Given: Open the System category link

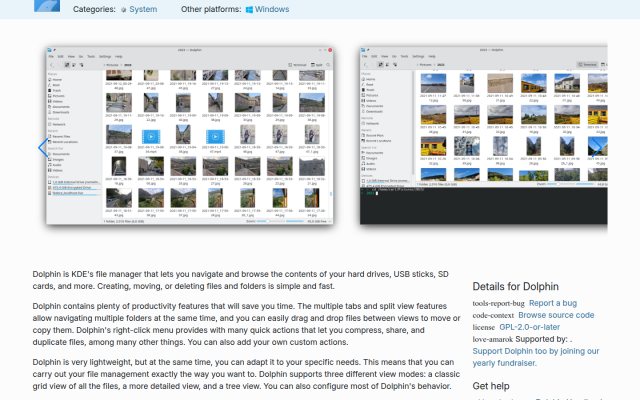Looking at the screenshot, I should pos(143,9).
